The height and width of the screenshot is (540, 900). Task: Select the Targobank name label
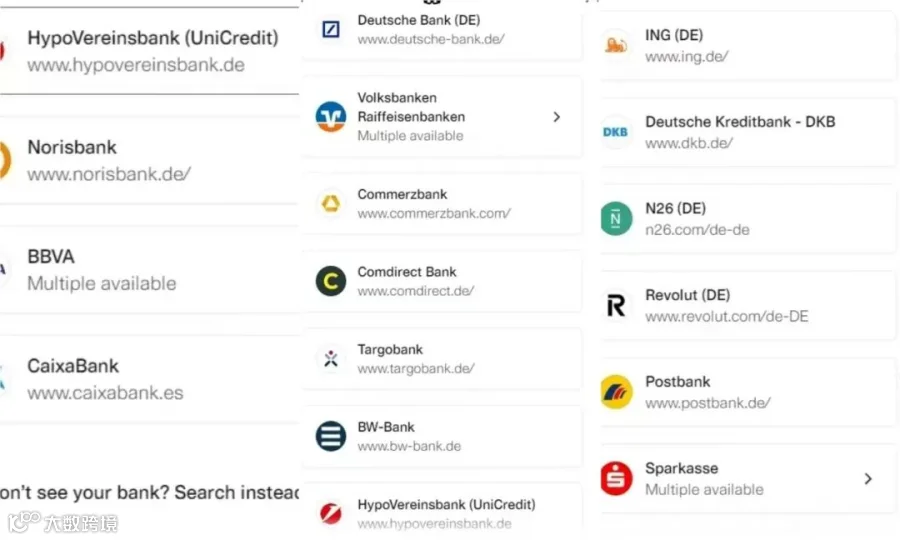[x=390, y=349]
